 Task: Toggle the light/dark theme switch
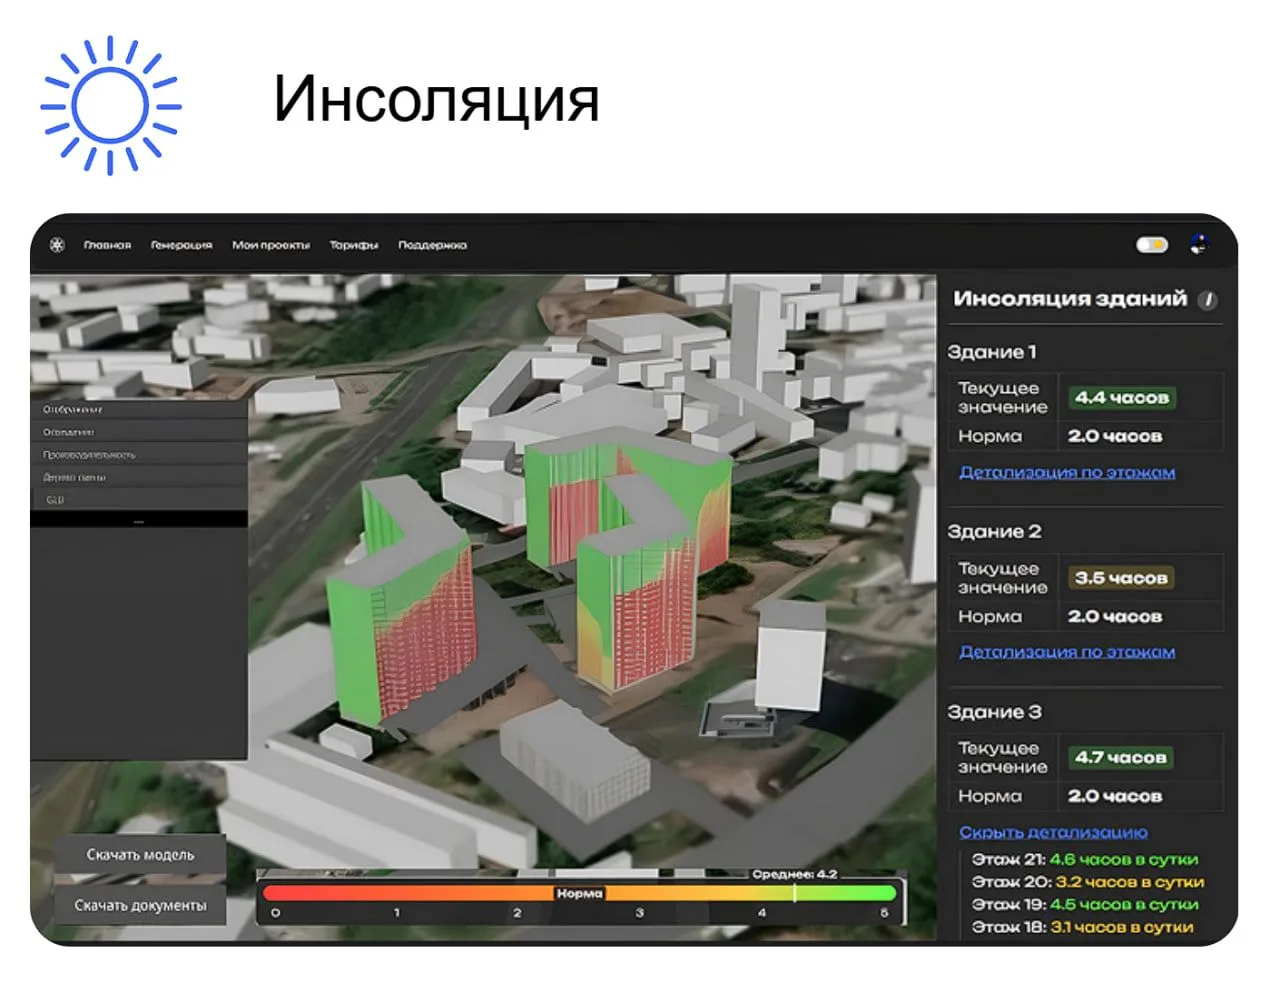point(1152,245)
